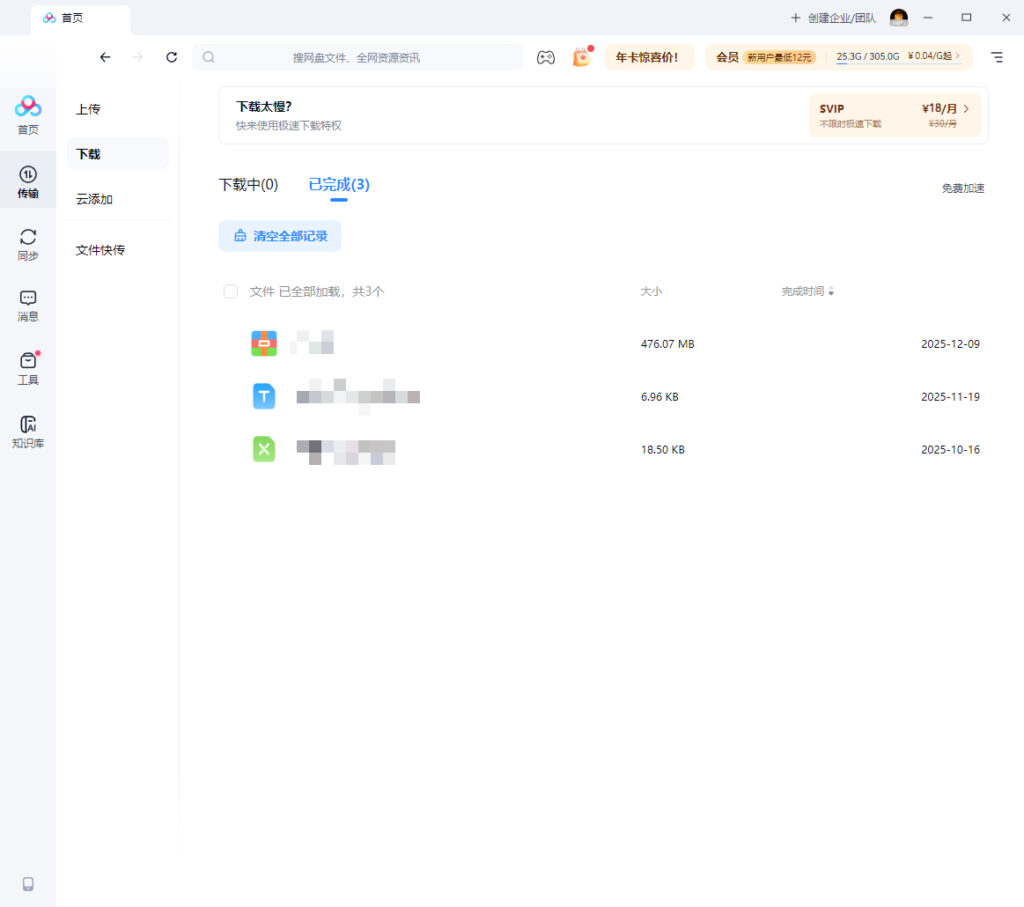This screenshot has width=1024, height=907.
Task: Open the 传输 transfer sidebar icon
Action: click(28, 182)
